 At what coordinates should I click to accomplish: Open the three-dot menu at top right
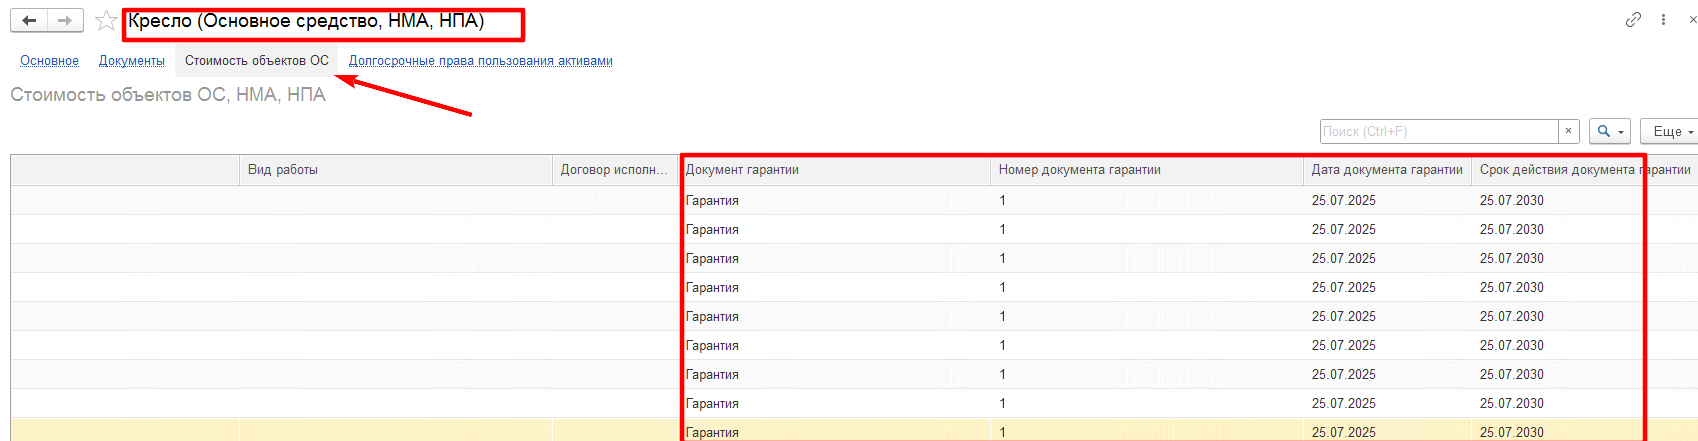(1663, 19)
